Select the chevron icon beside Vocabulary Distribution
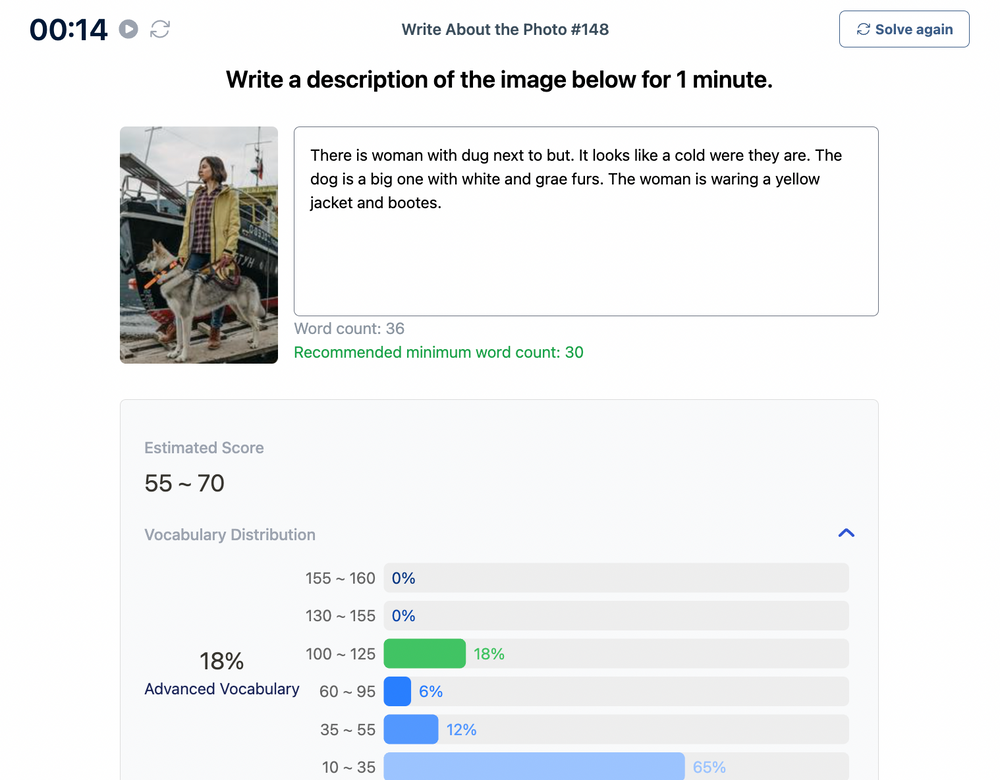This screenshot has height=780, width=1000. 846,533
